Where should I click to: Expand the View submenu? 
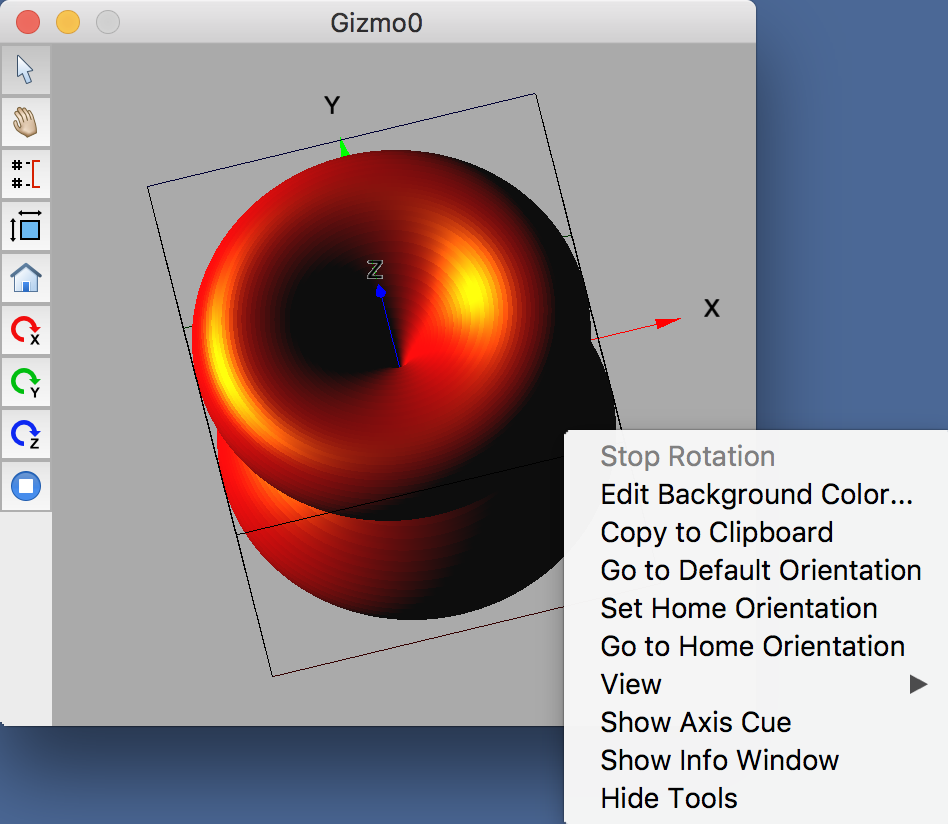coord(631,685)
